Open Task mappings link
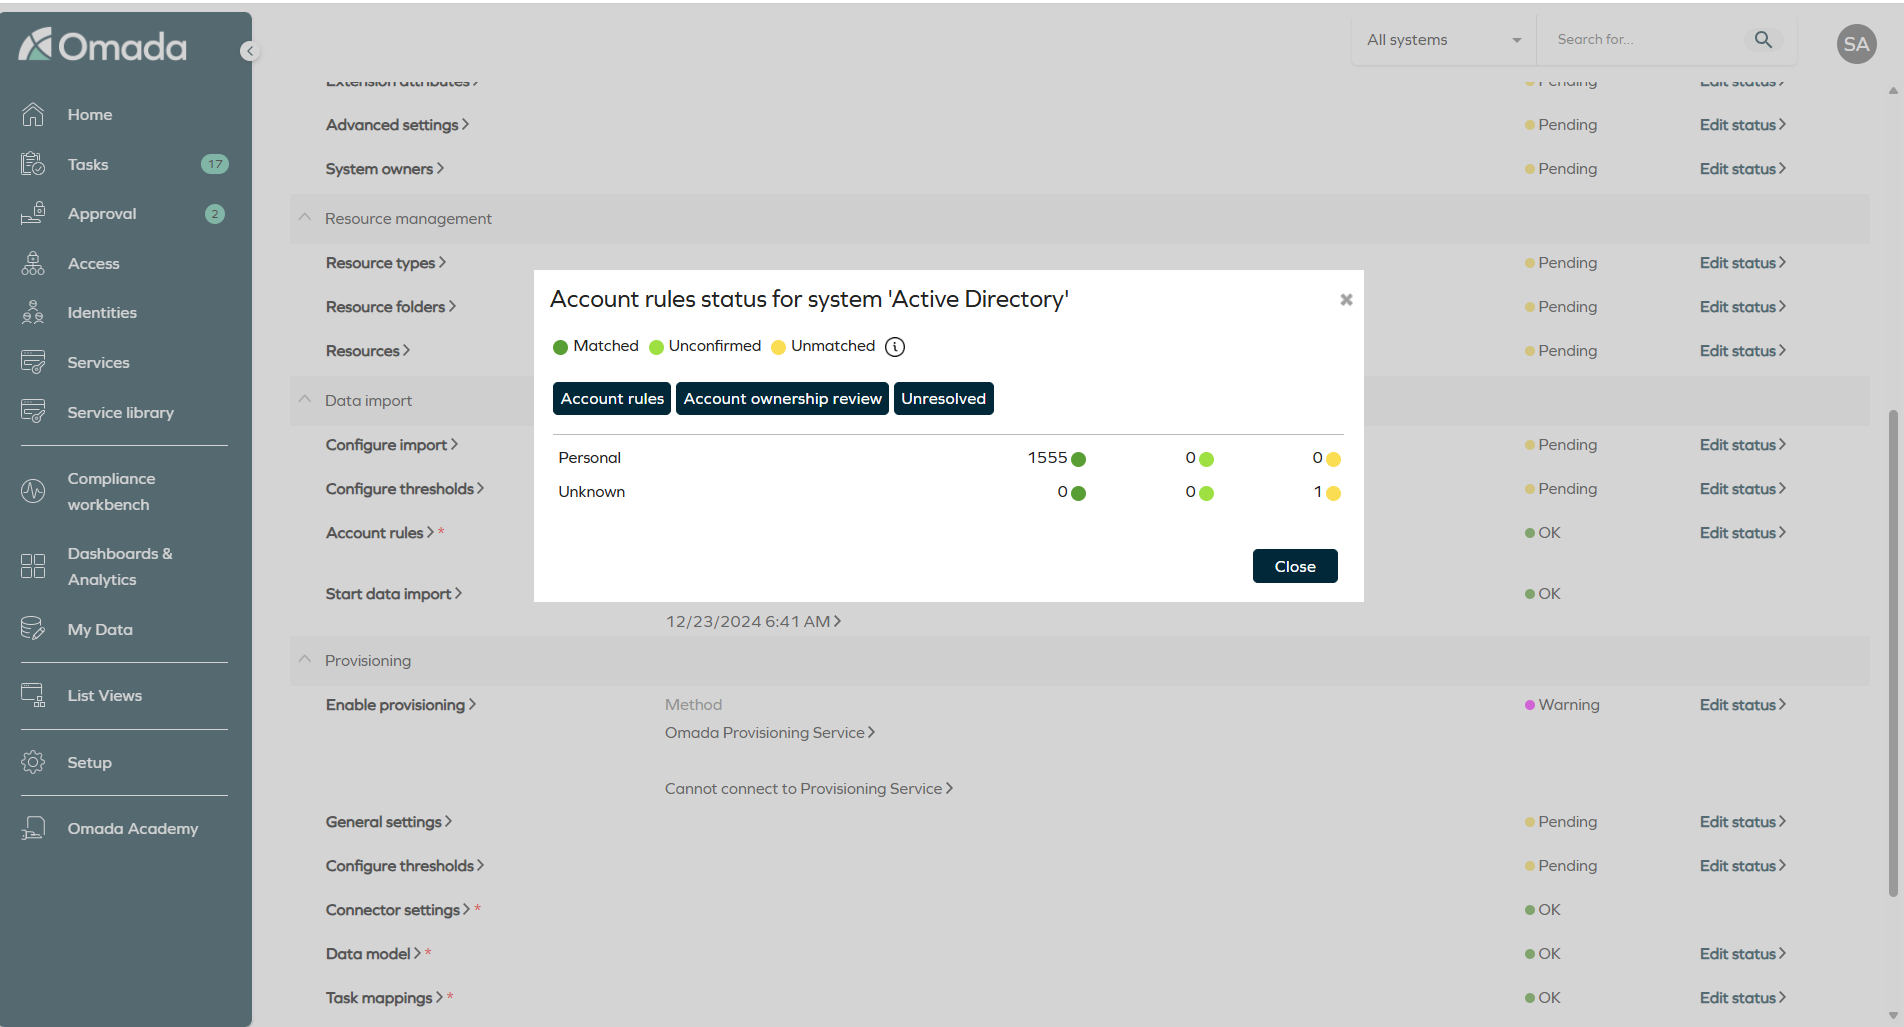 point(384,998)
